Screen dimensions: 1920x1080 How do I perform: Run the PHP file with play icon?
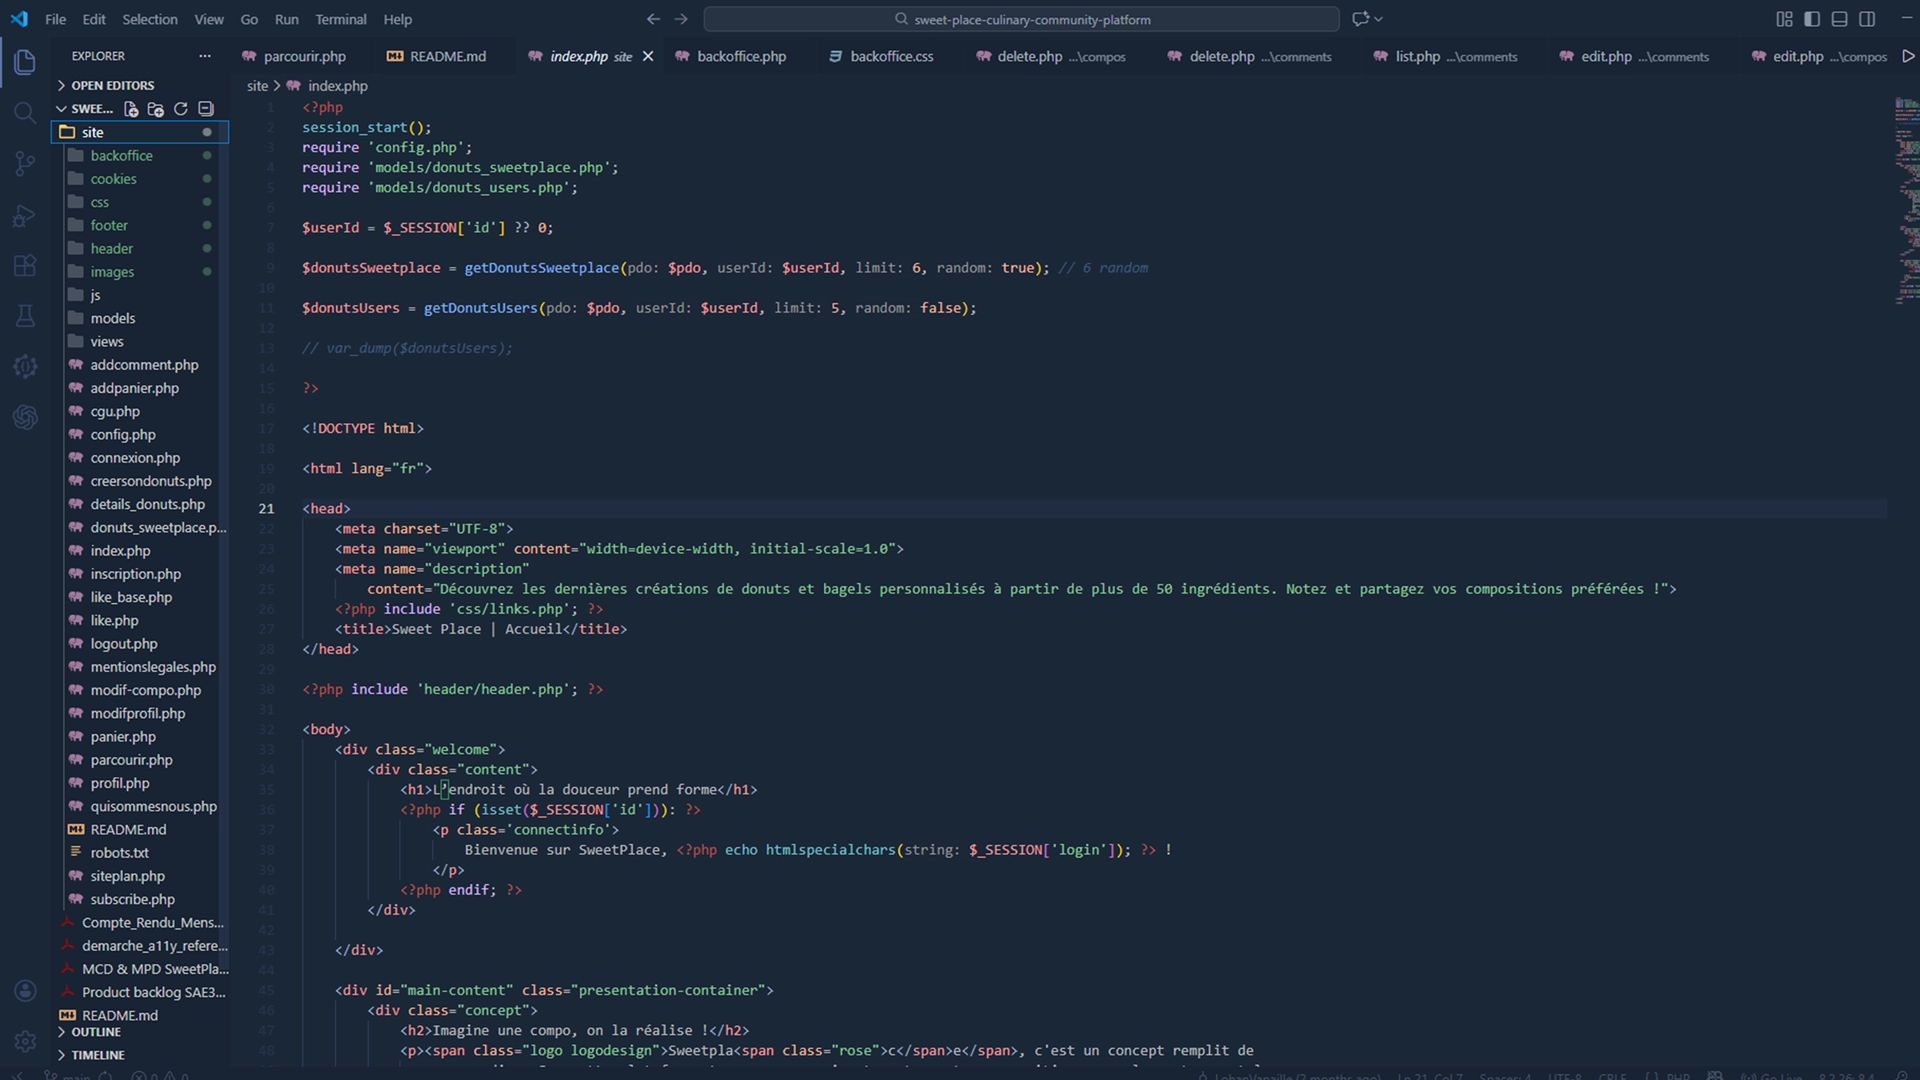click(1908, 56)
